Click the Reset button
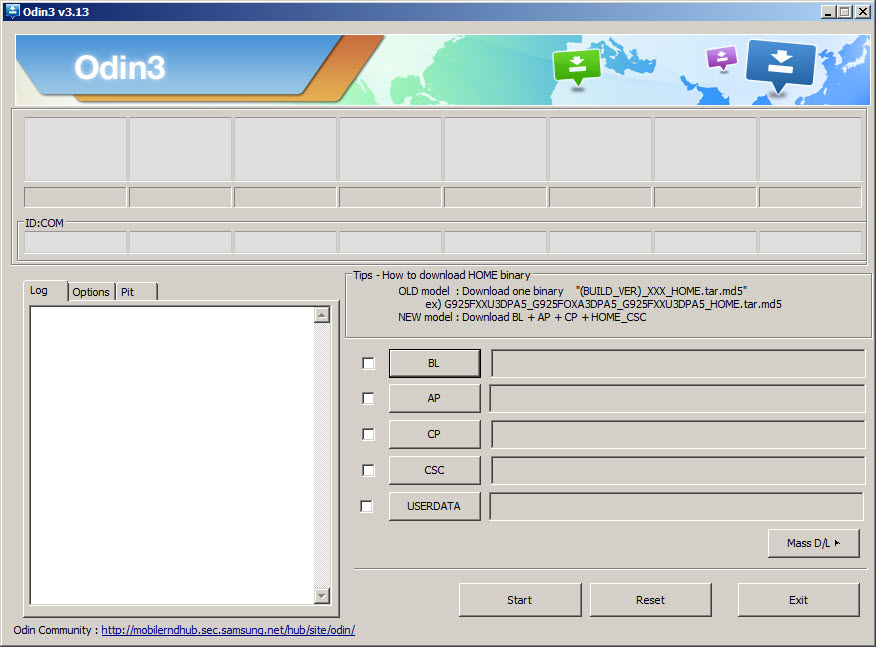The image size is (876, 647). tap(650, 600)
